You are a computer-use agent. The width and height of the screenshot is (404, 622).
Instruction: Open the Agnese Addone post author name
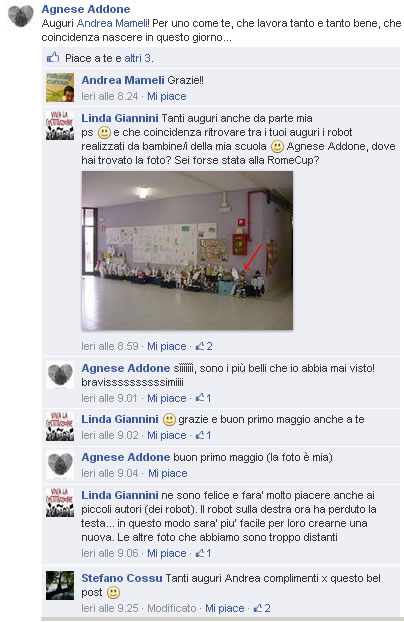(x=86, y=9)
